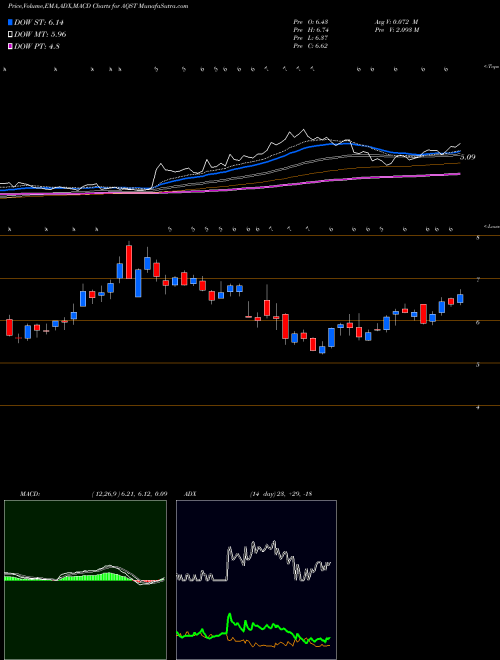The width and height of the screenshot is (500, 660).
Task: Click the price axis label 6
Action: coord(477,322)
